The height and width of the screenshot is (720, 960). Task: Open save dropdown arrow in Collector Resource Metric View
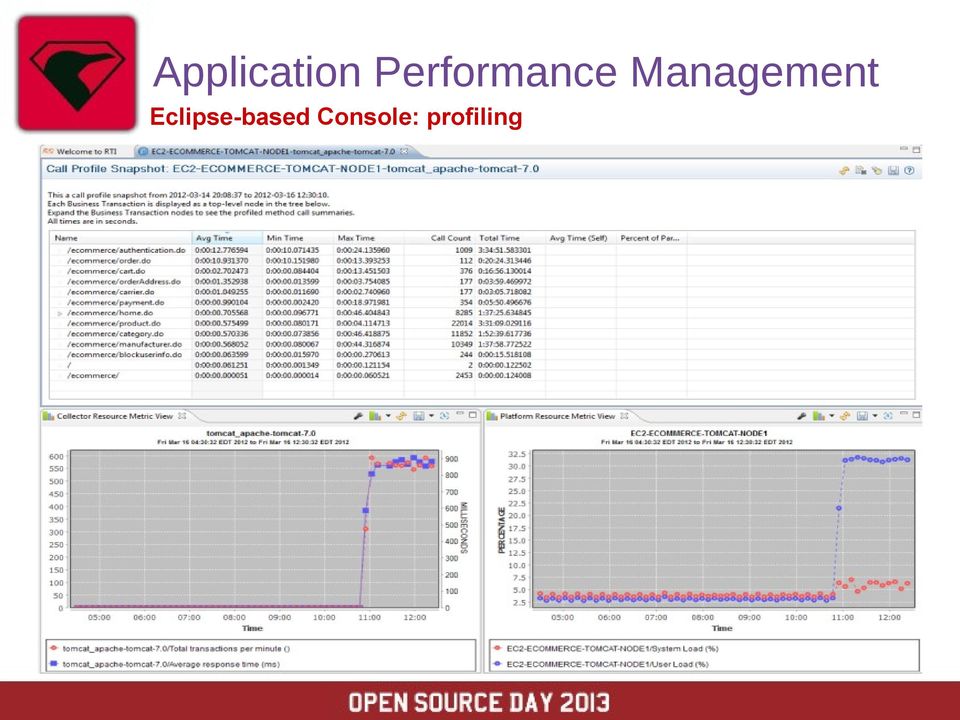431,416
